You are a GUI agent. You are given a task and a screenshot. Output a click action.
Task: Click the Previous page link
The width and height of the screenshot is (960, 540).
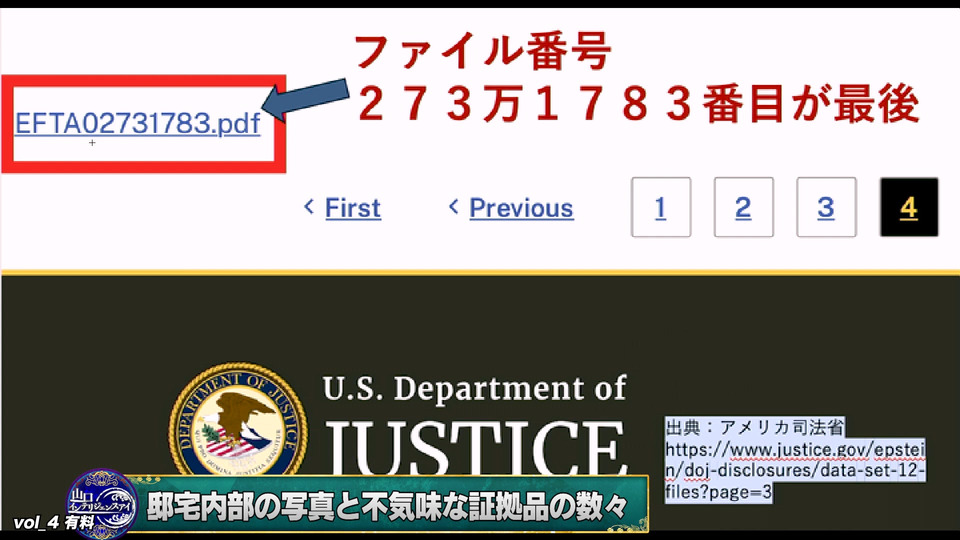(x=521, y=208)
